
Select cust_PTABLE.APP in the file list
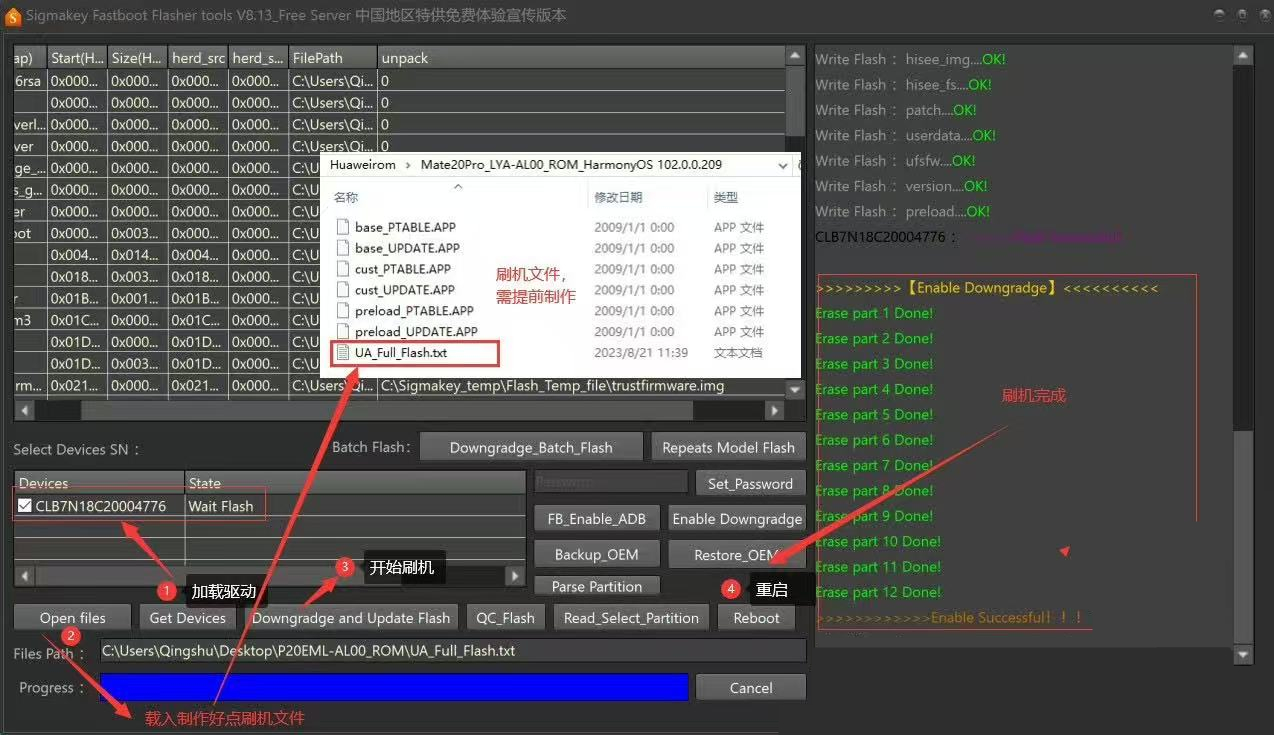tap(402, 269)
